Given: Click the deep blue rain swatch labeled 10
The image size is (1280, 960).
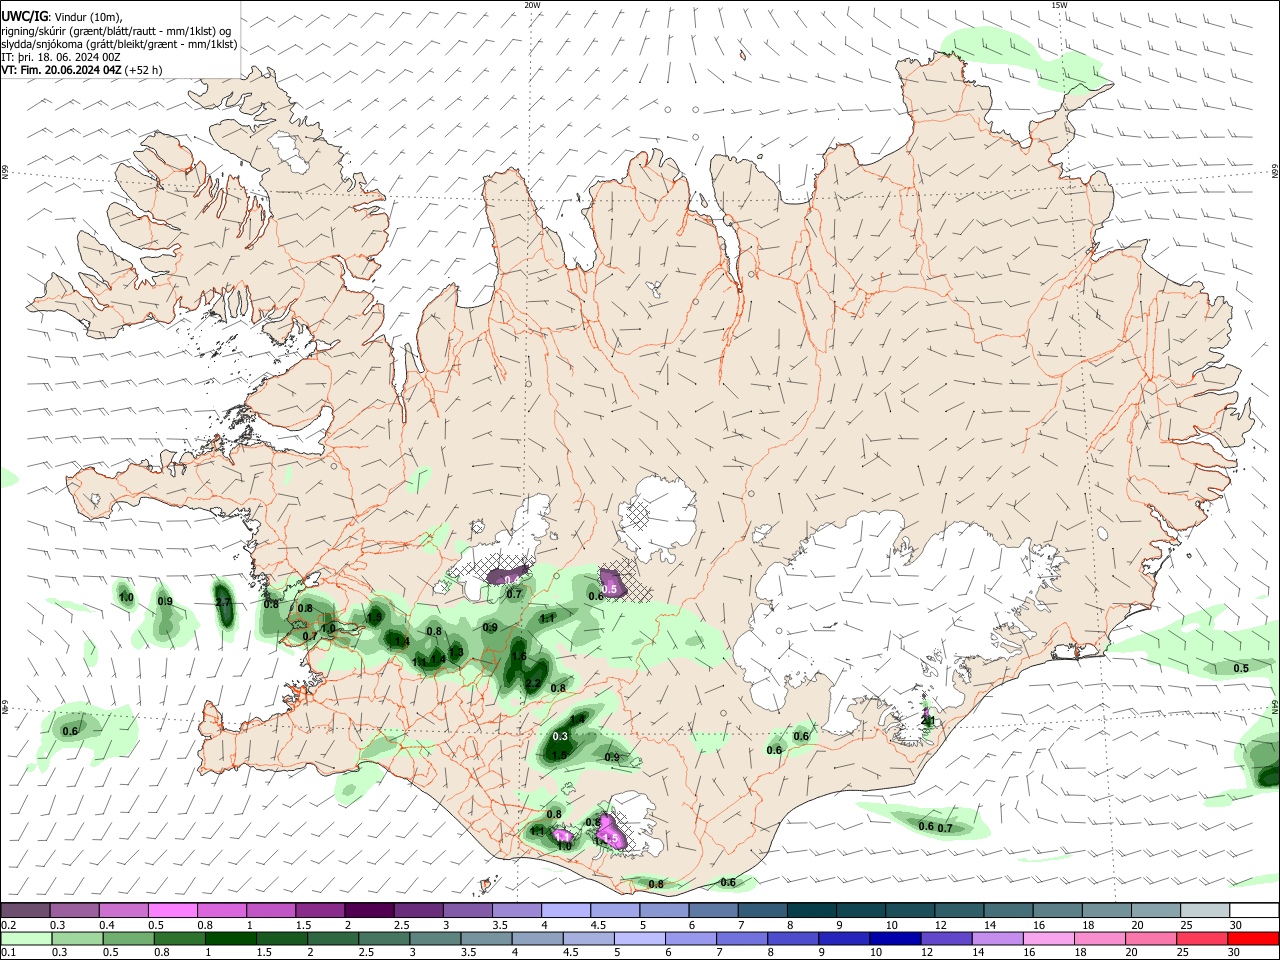Looking at the screenshot, I should pos(896,938).
